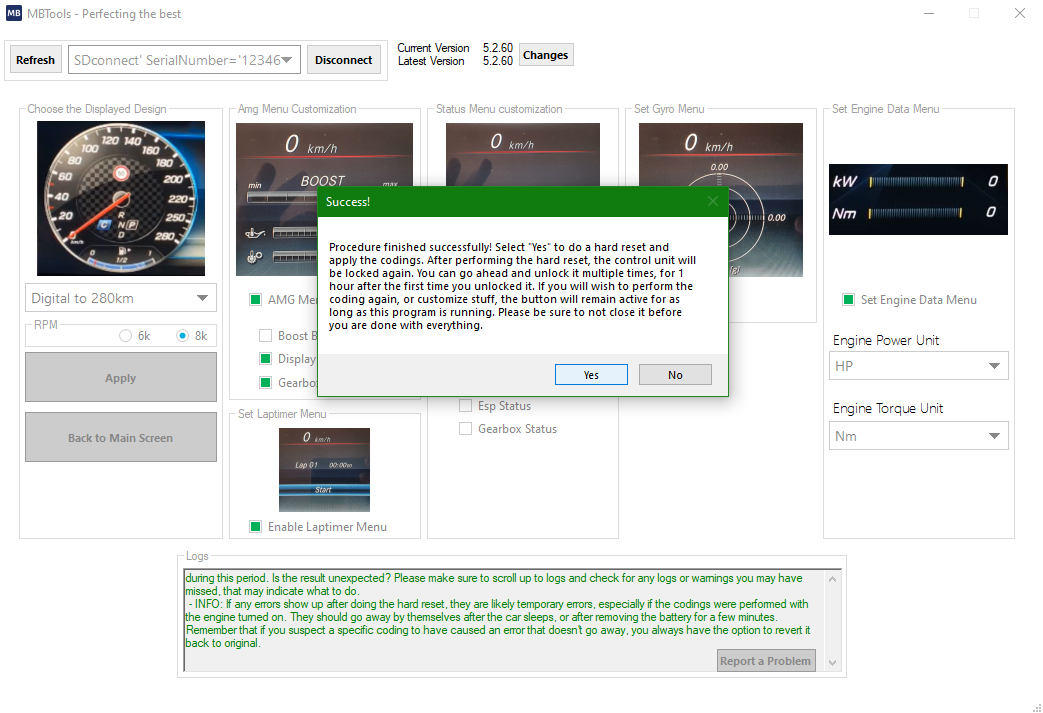Click the Disconnect button
The height and width of the screenshot is (713, 1043).
click(344, 59)
